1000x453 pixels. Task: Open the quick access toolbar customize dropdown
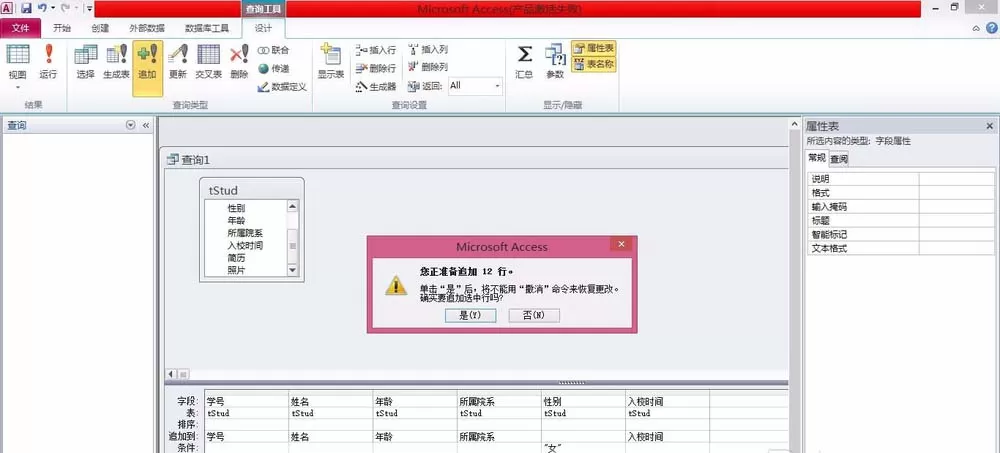[x=88, y=8]
